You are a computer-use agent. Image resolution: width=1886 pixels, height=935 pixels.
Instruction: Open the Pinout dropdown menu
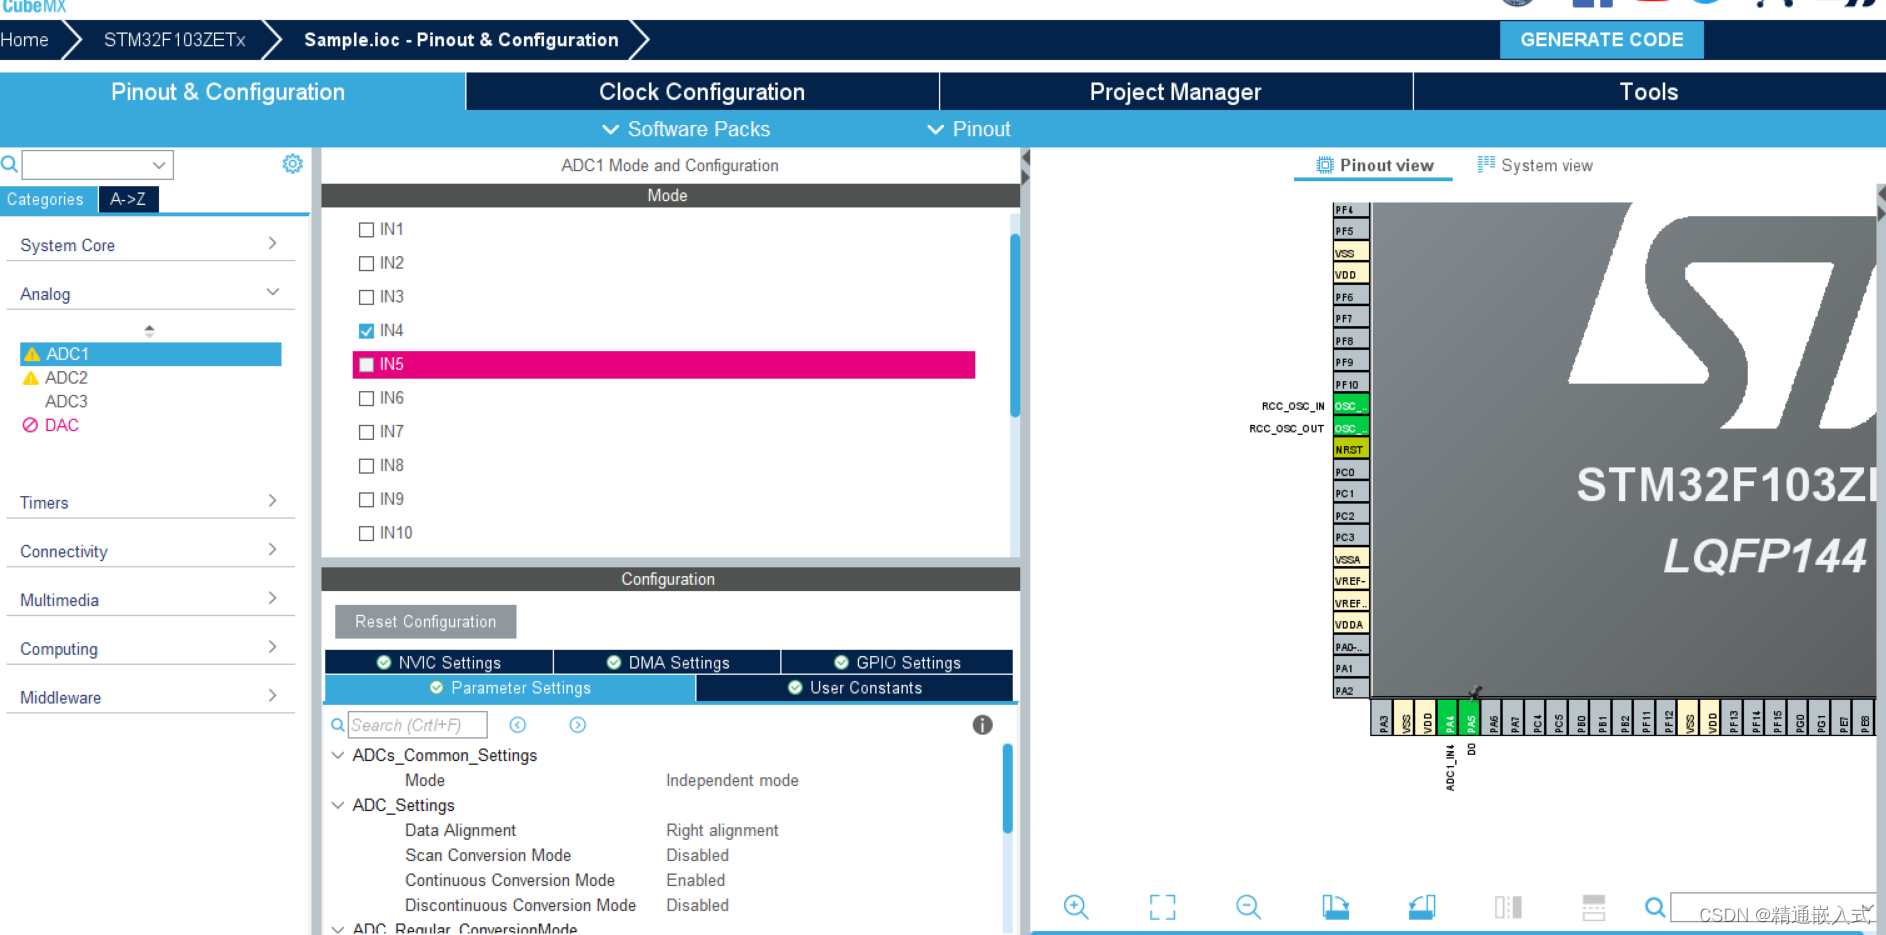969,129
